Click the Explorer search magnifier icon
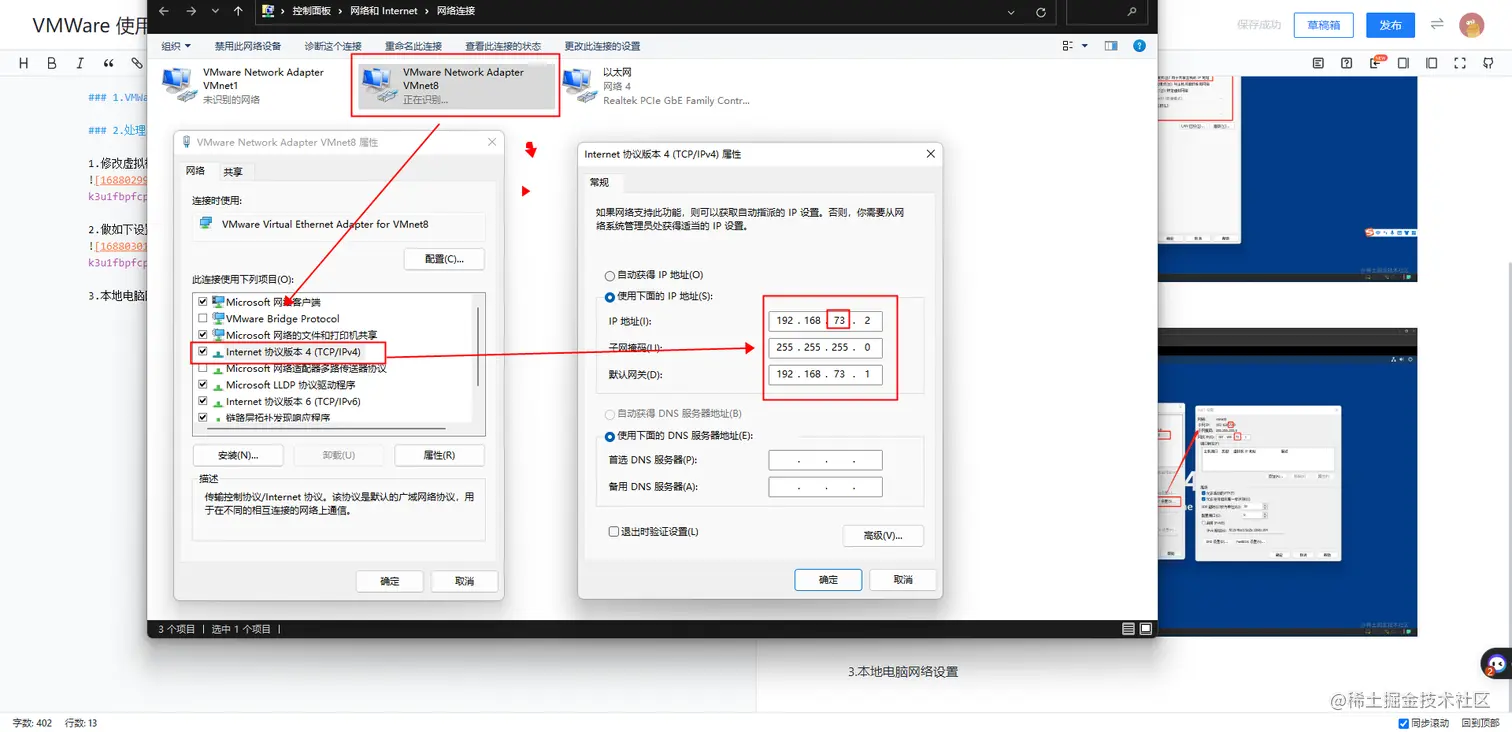This screenshot has width=1512, height=732. point(1132,12)
